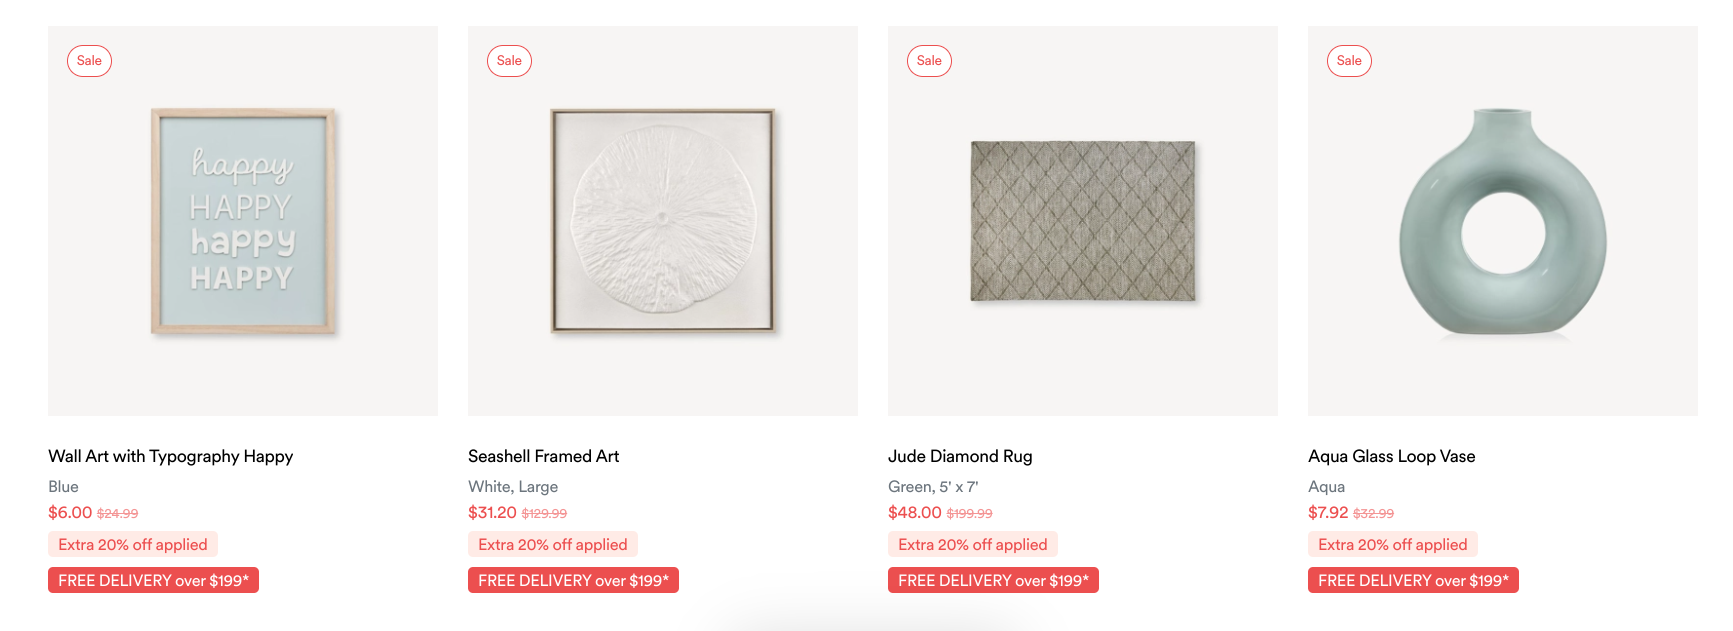
Task: Click Extra 20% off applied under Aqua vase
Action: coord(1393,545)
